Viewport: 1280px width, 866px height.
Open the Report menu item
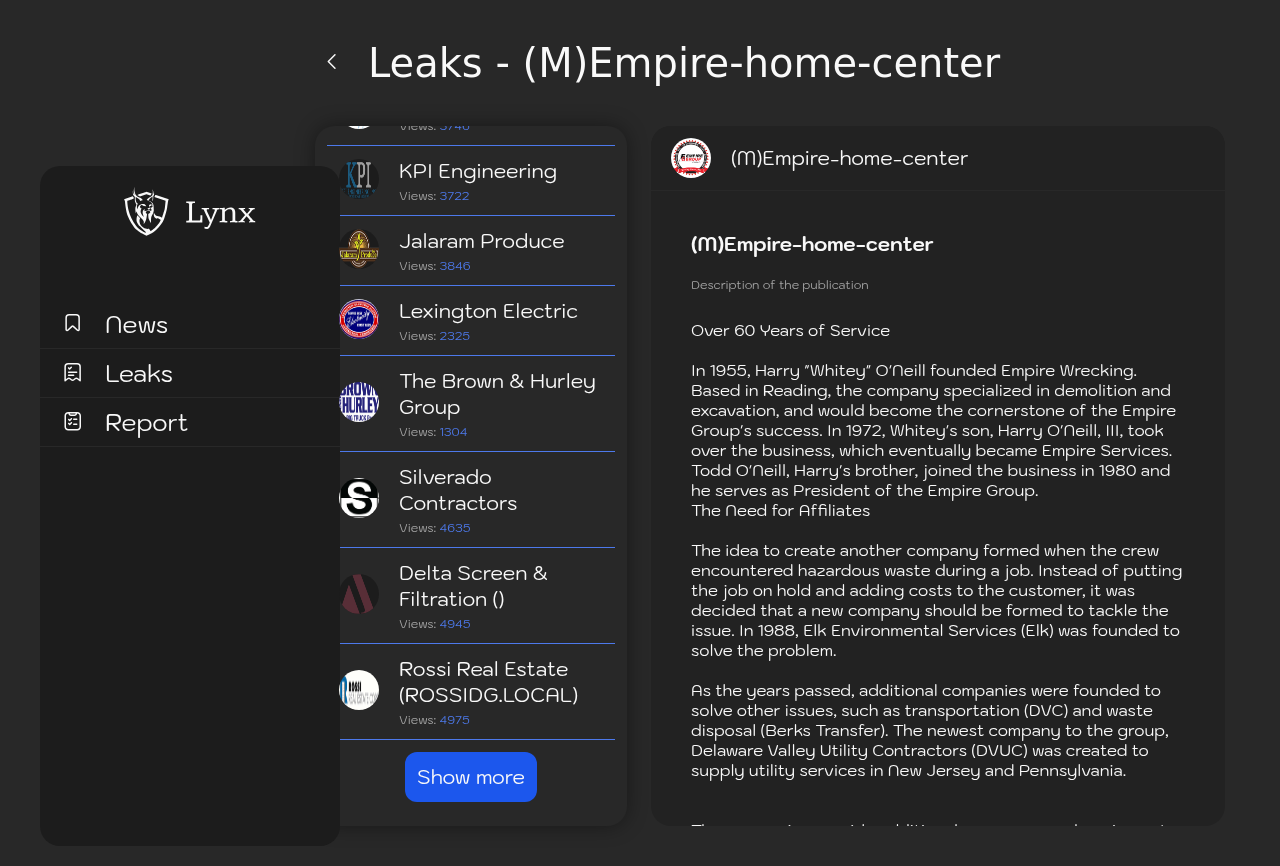point(190,422)
